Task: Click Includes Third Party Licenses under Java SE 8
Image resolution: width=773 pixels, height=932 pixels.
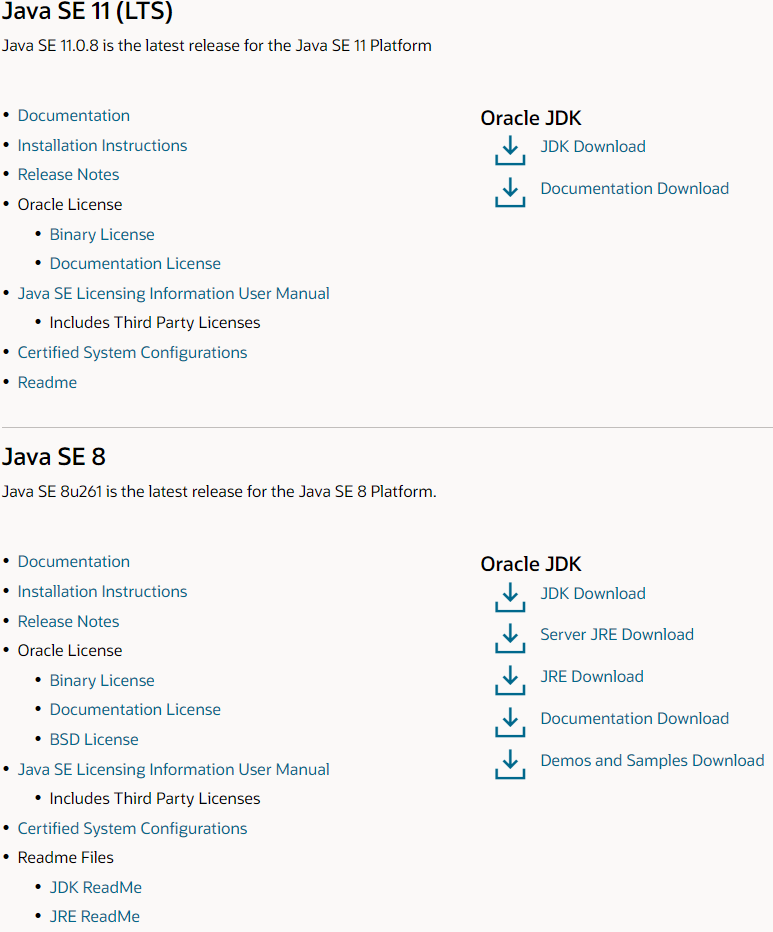Action: pos(155,798)
